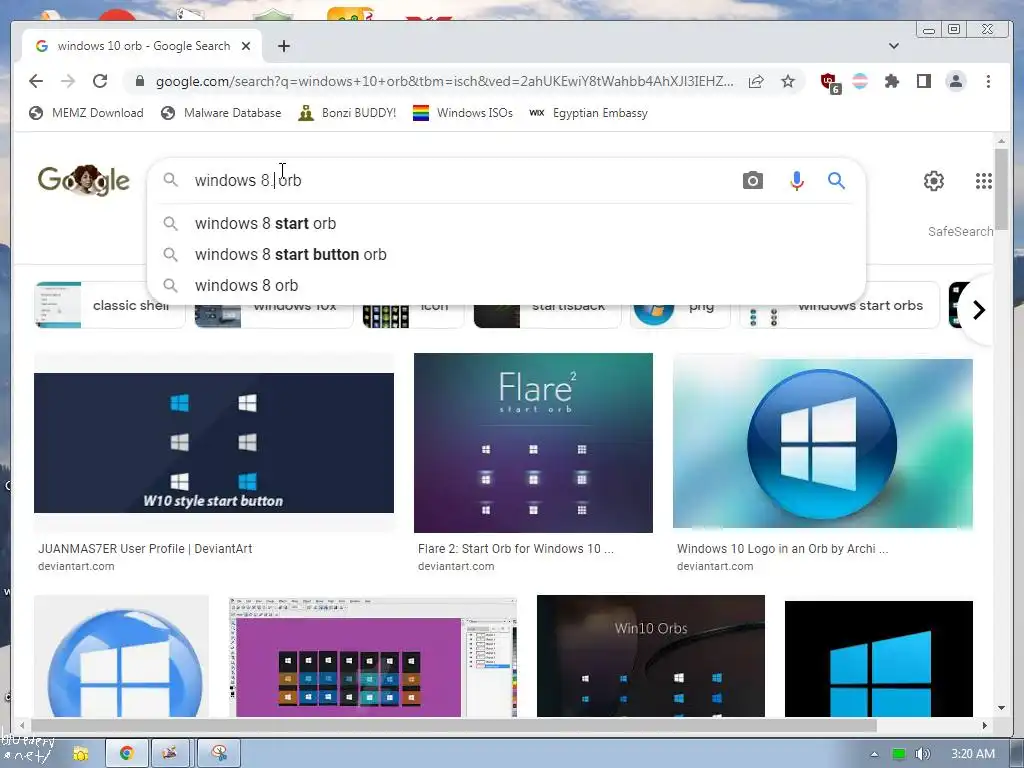The width and height of the screenshot is (1024, 768).
Task: Open the Bonzi BUDDY! bookmark
Action: click(x=347, y=113)
